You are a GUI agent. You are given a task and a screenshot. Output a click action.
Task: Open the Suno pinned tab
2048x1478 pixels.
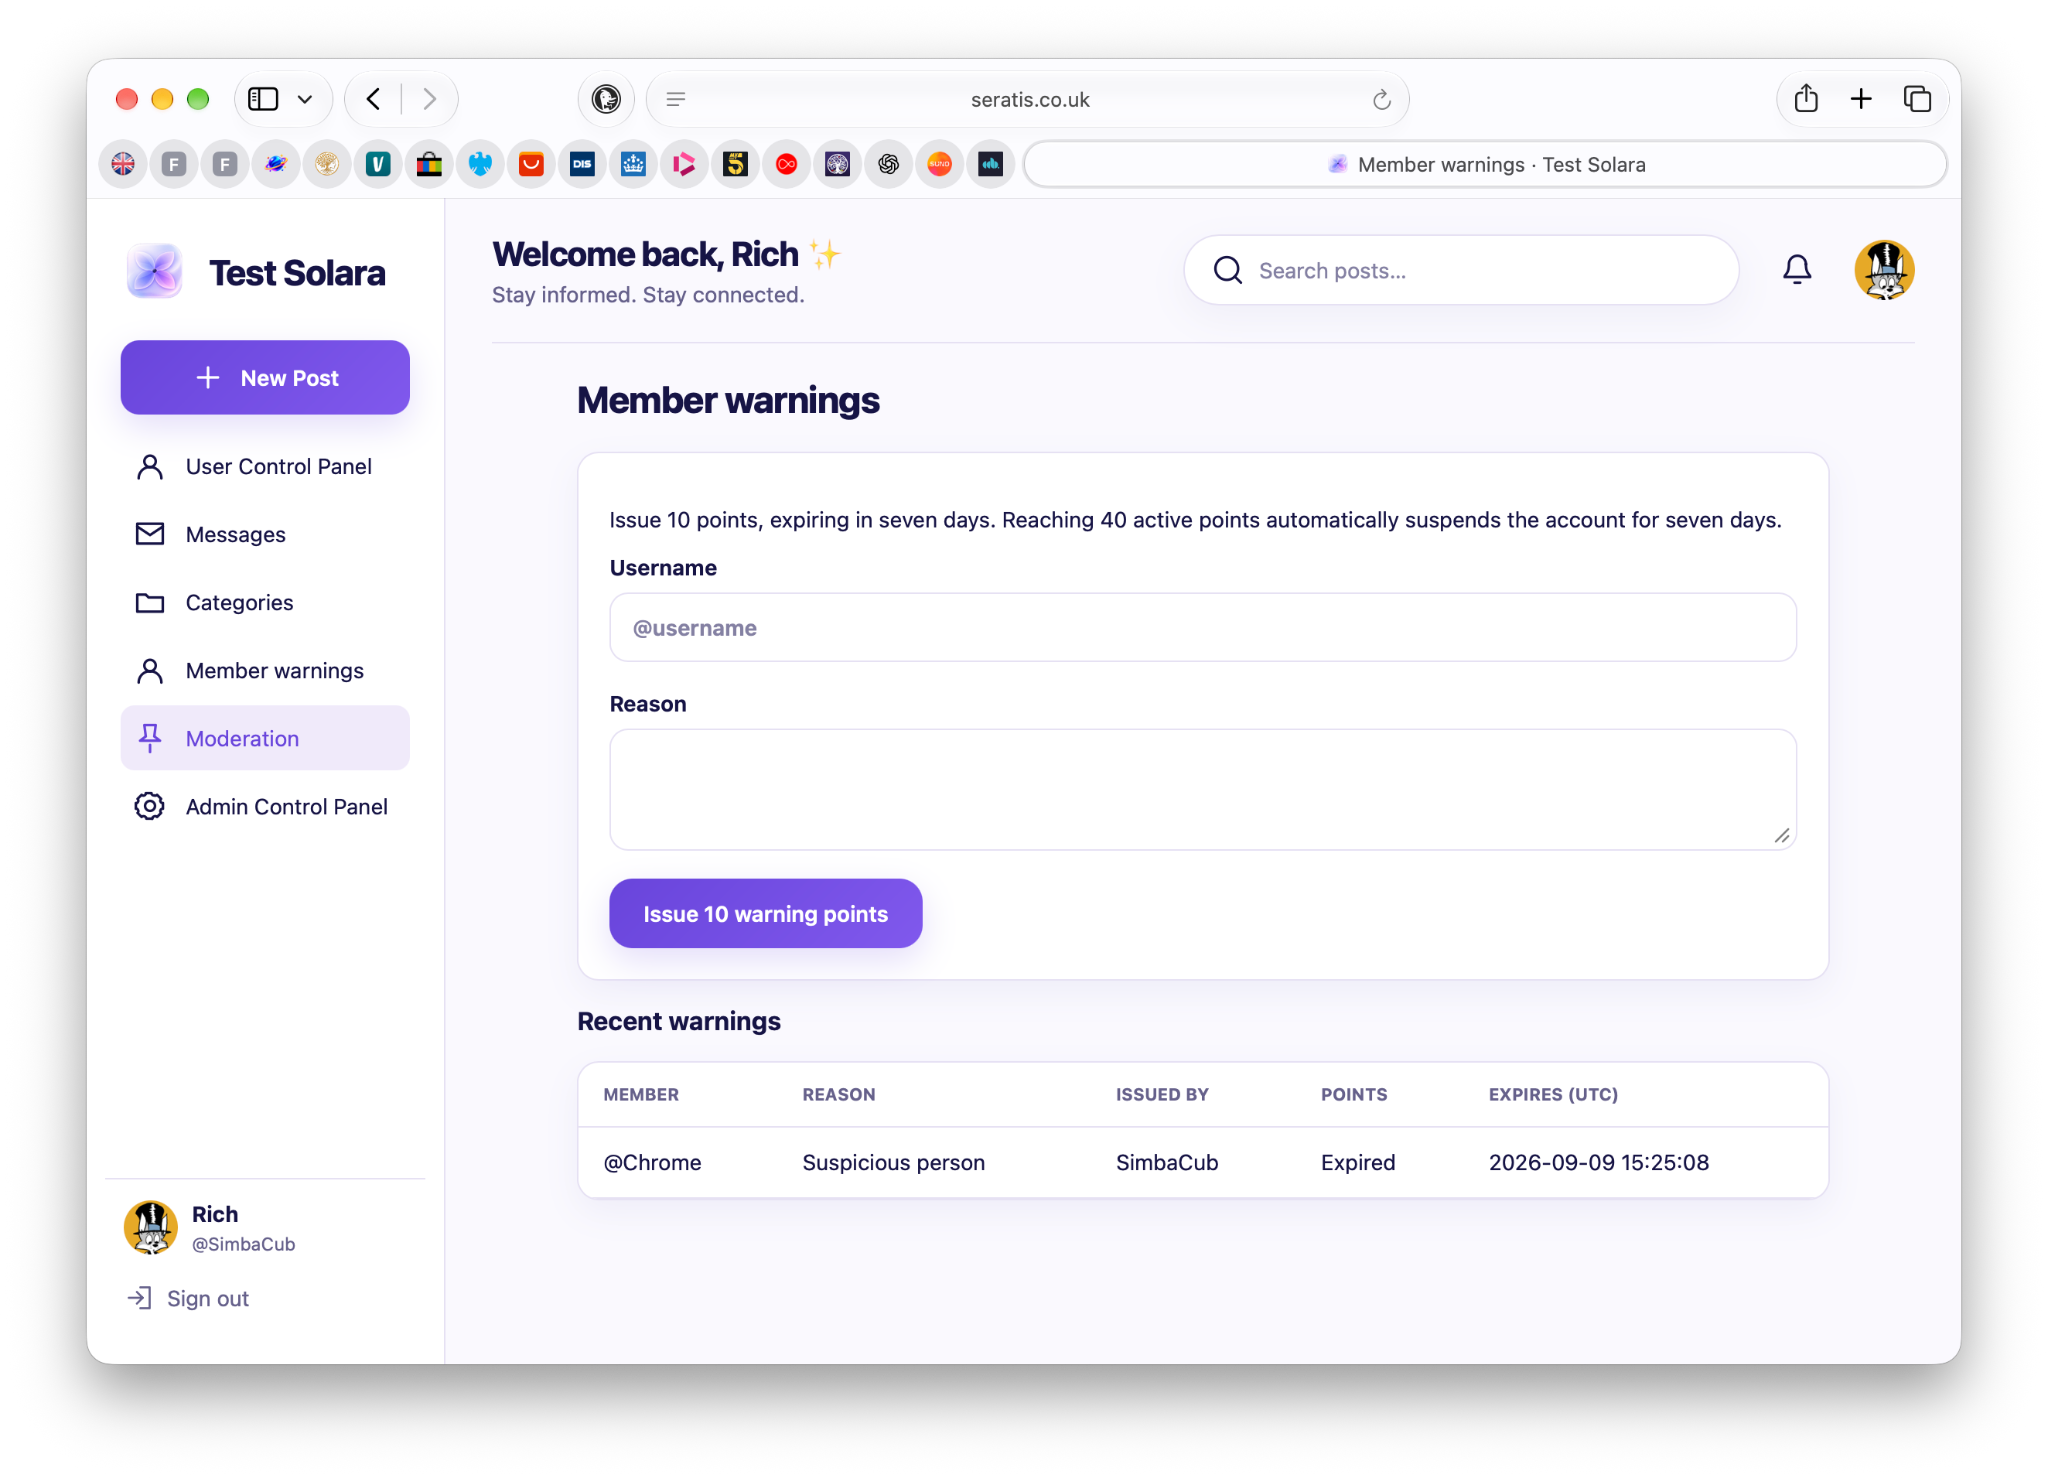point(939,164)
